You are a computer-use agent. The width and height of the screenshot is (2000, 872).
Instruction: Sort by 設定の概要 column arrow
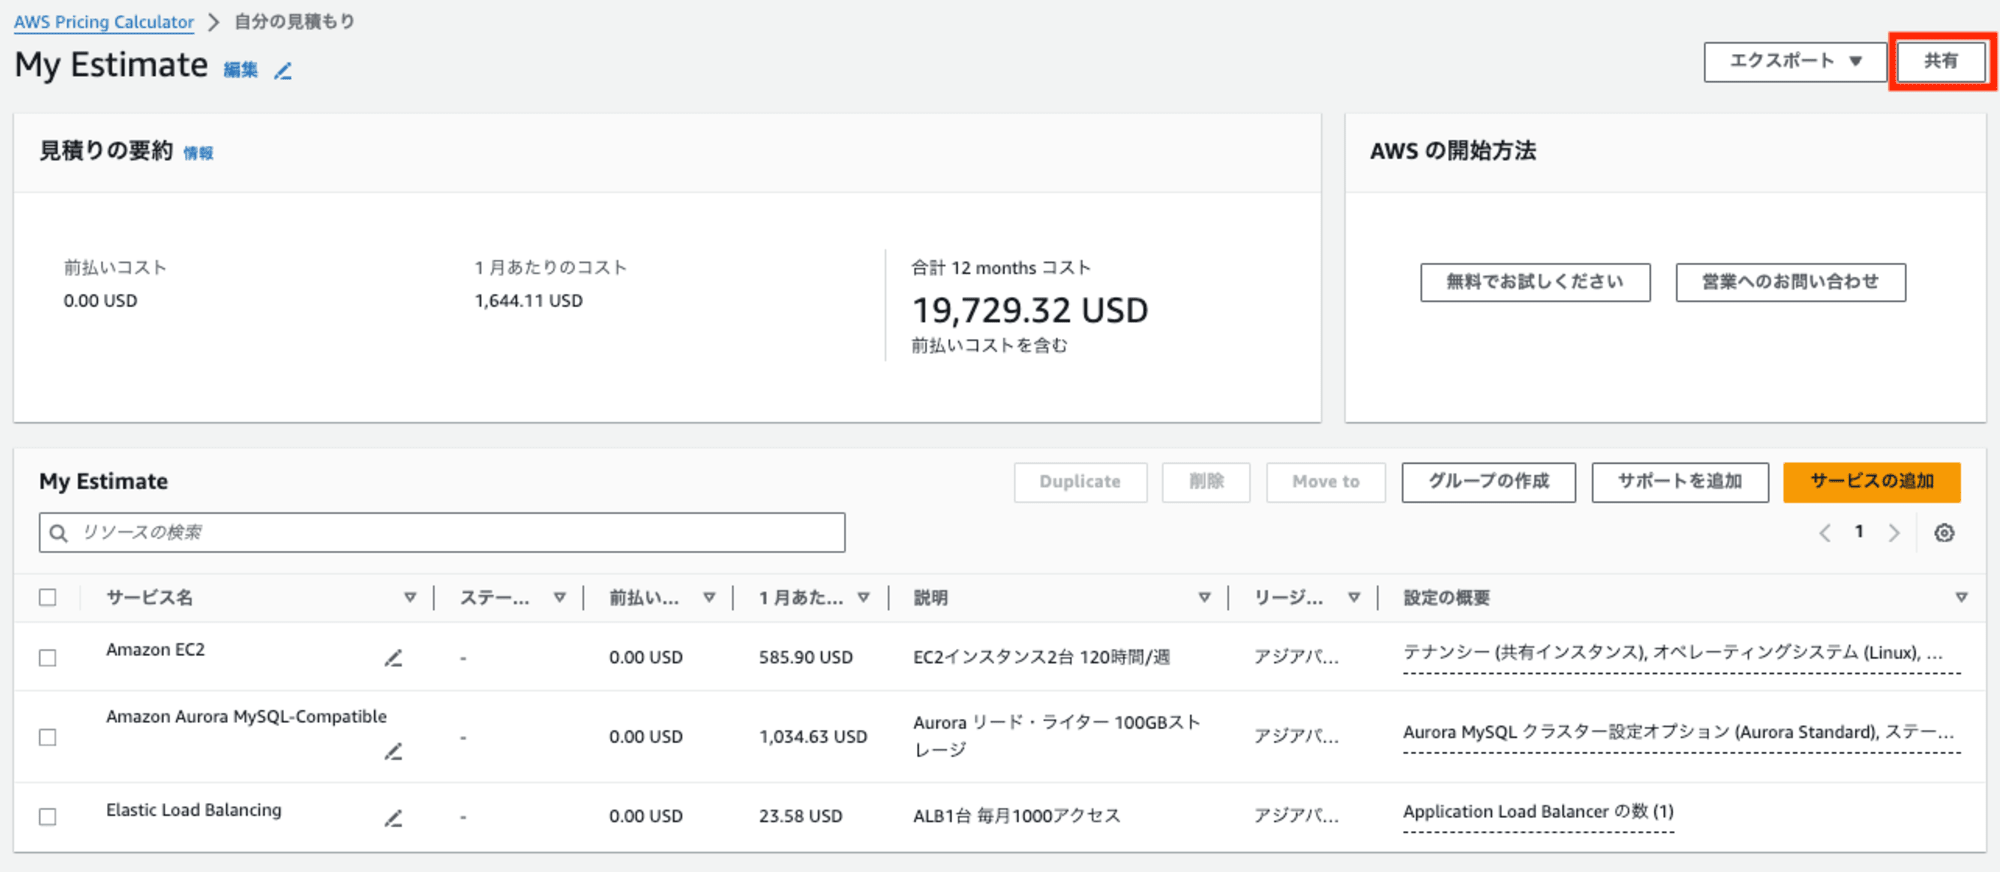(1961, 598)
